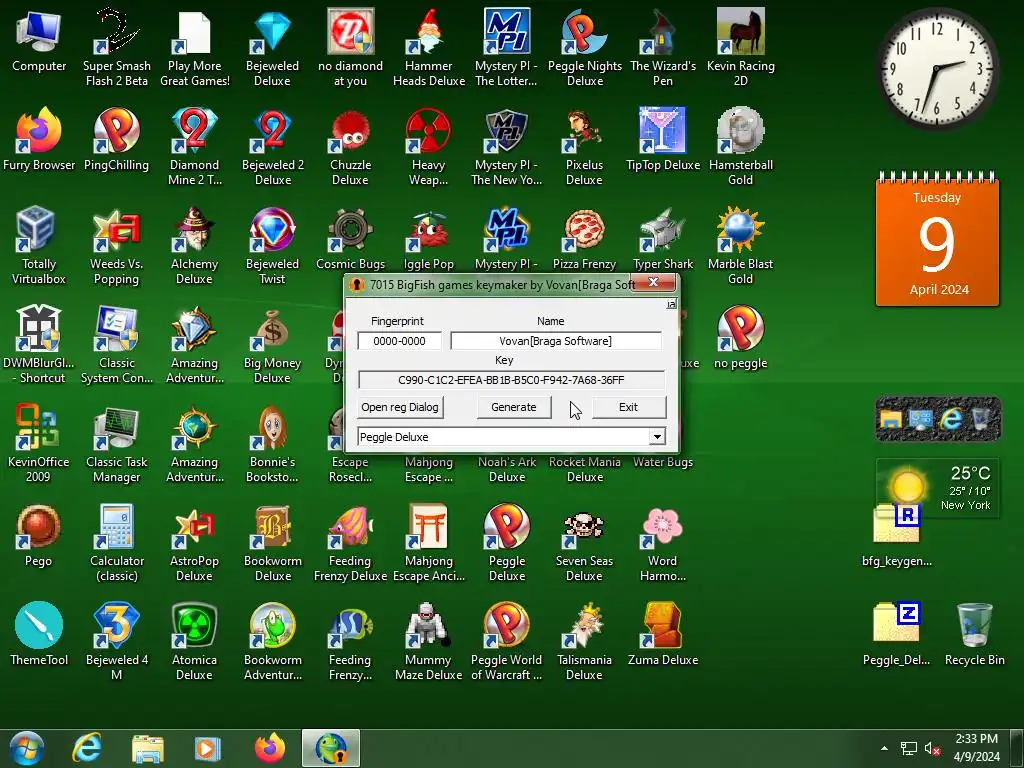1024x768 pixels.
Task: Close the BigFish games keymaker window
Action: (653, 282)
